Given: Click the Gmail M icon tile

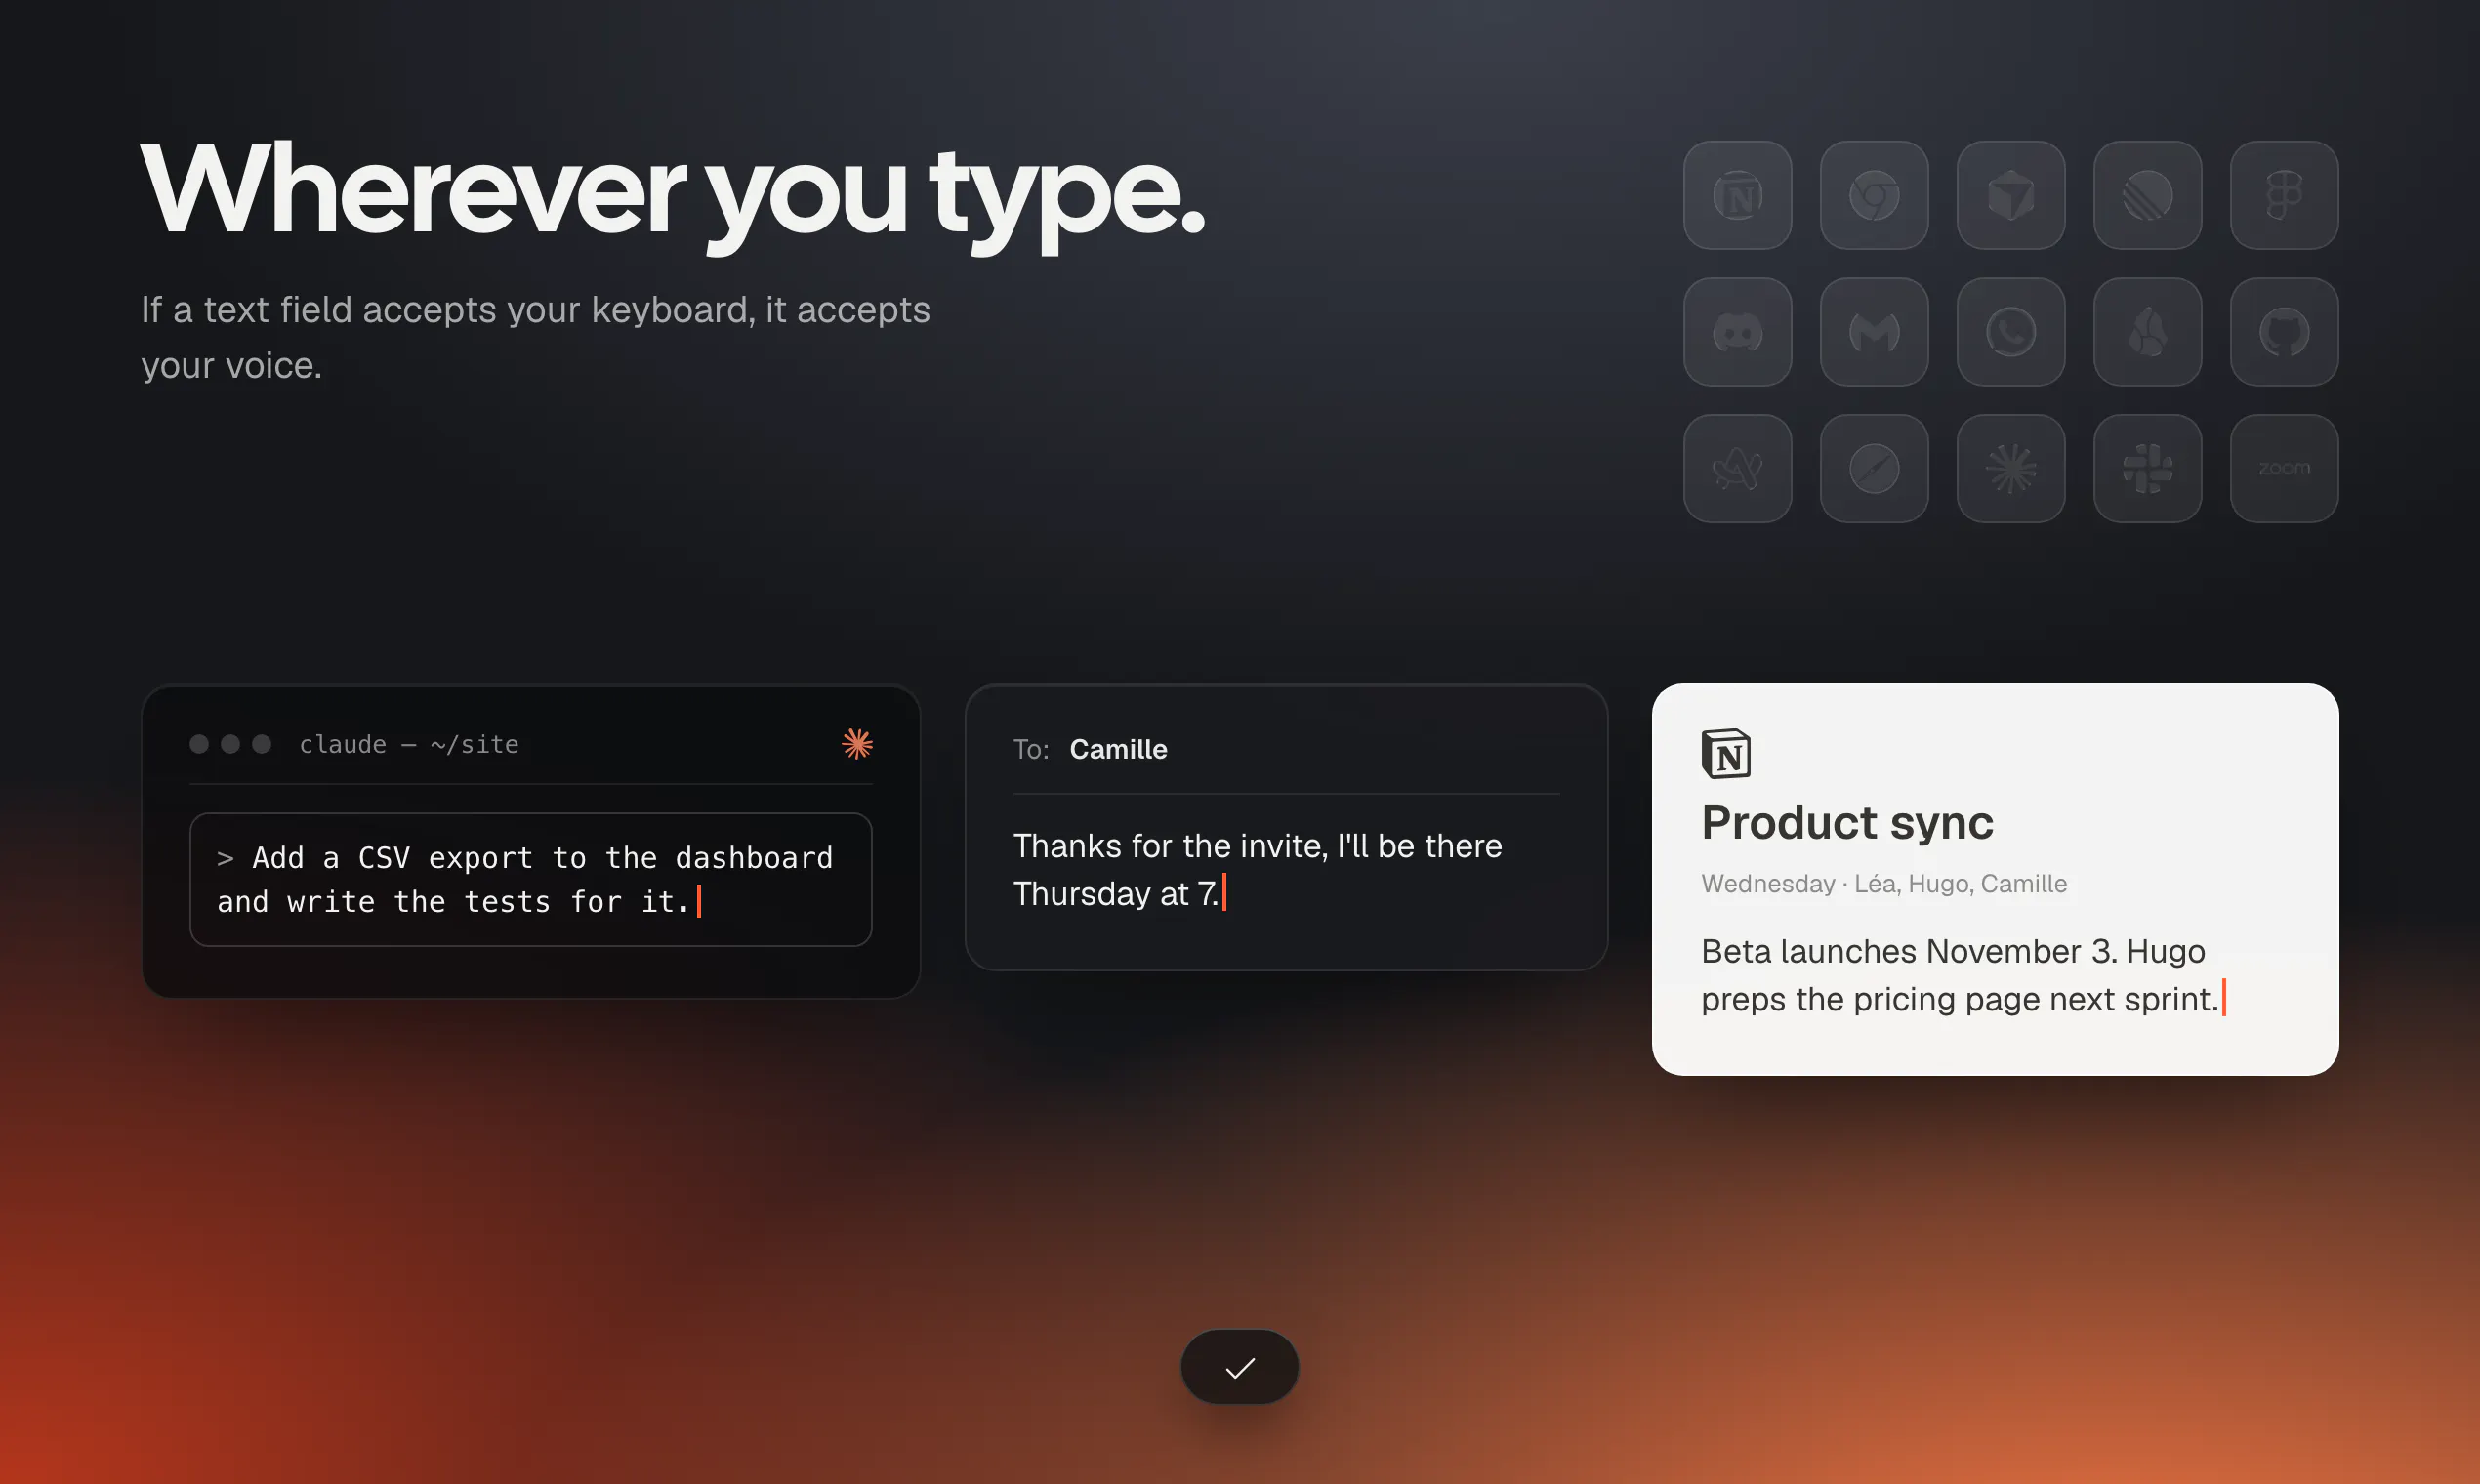Looking at the screenshot, I should point(1874,332).
